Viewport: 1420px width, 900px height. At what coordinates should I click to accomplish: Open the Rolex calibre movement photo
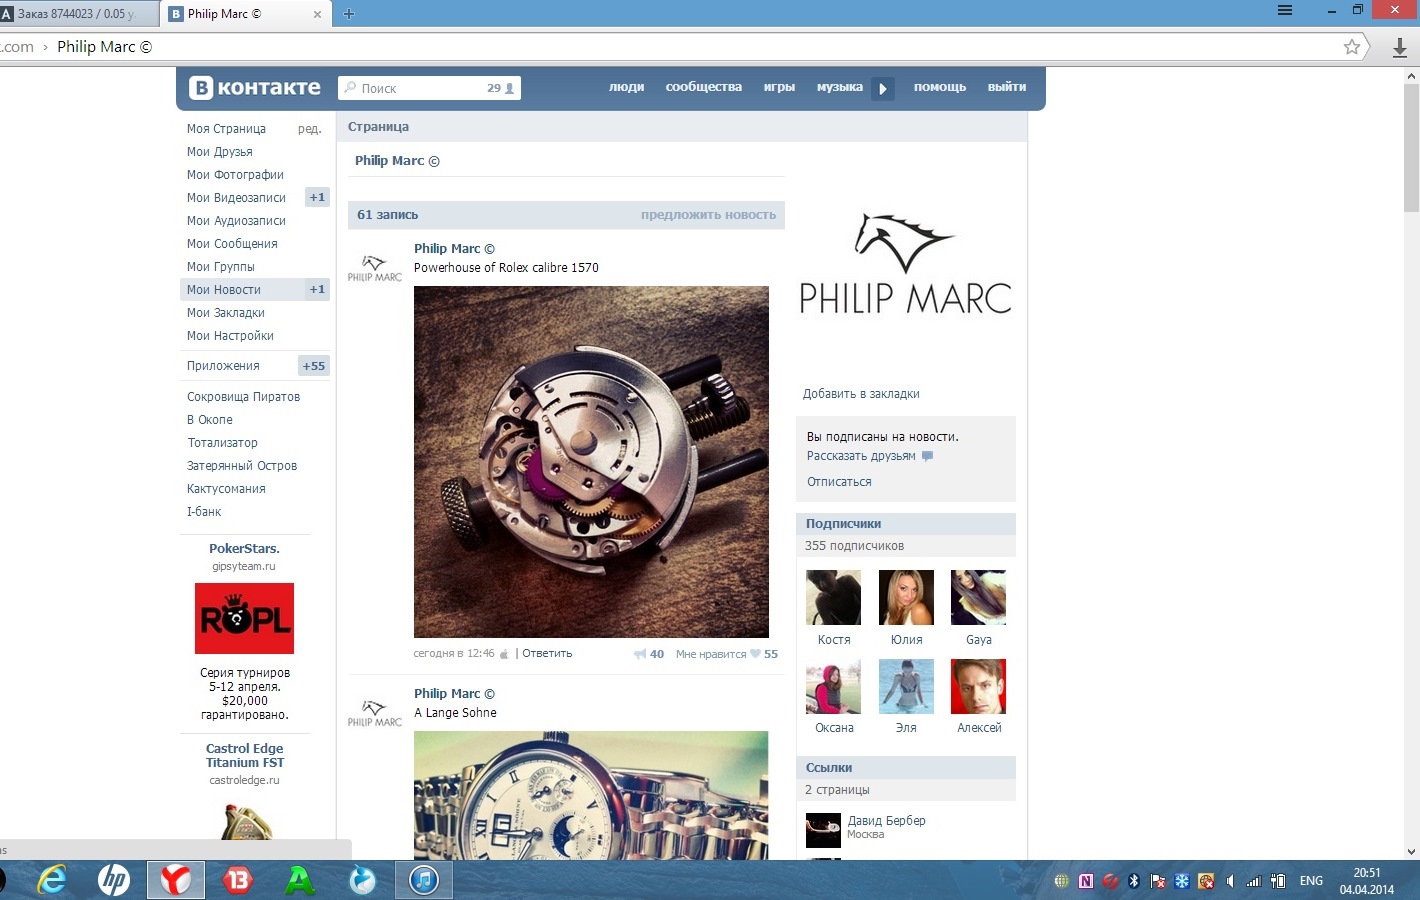point(591,462)
